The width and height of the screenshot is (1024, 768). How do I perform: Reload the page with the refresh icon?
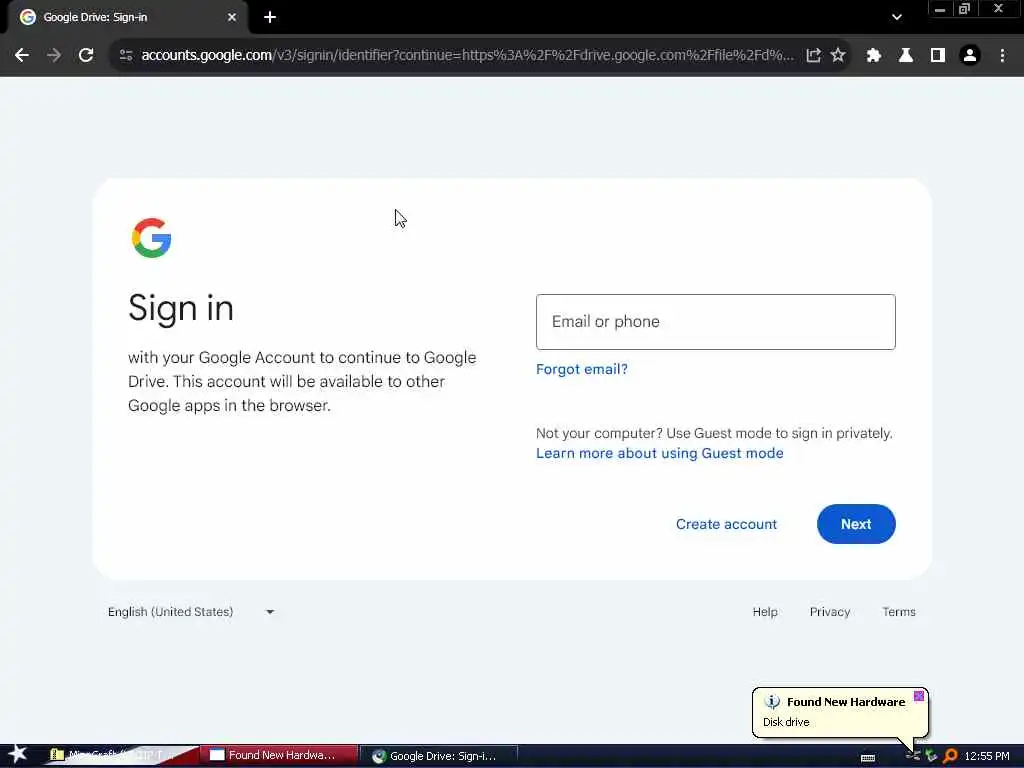tap(86, 56)
